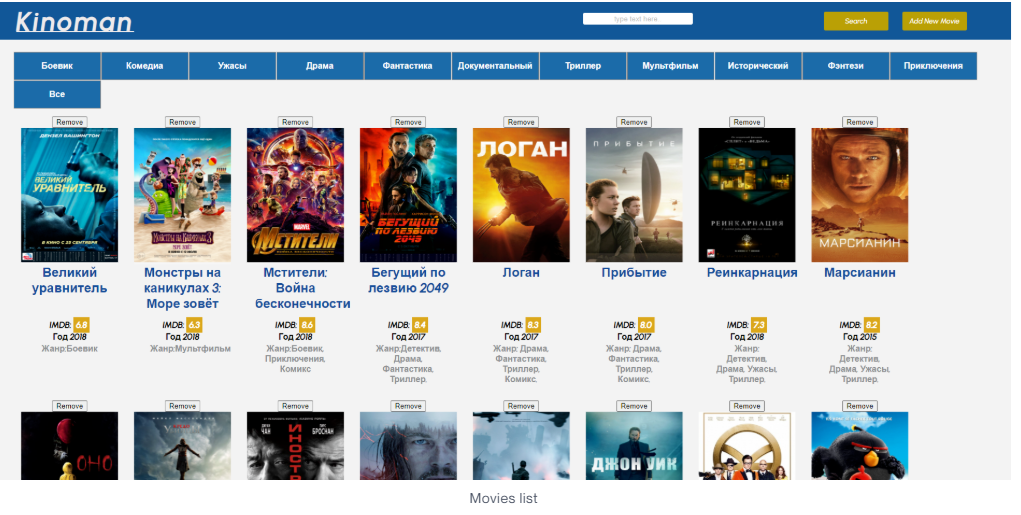Open the Марсианин poster

[860, 195]
